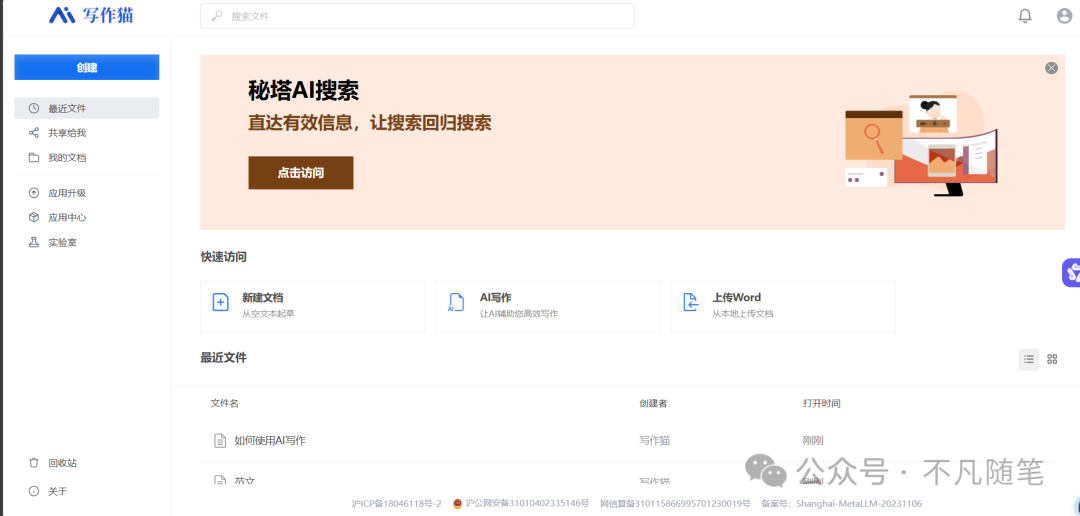Click the new document plus icon

[220, 302]
